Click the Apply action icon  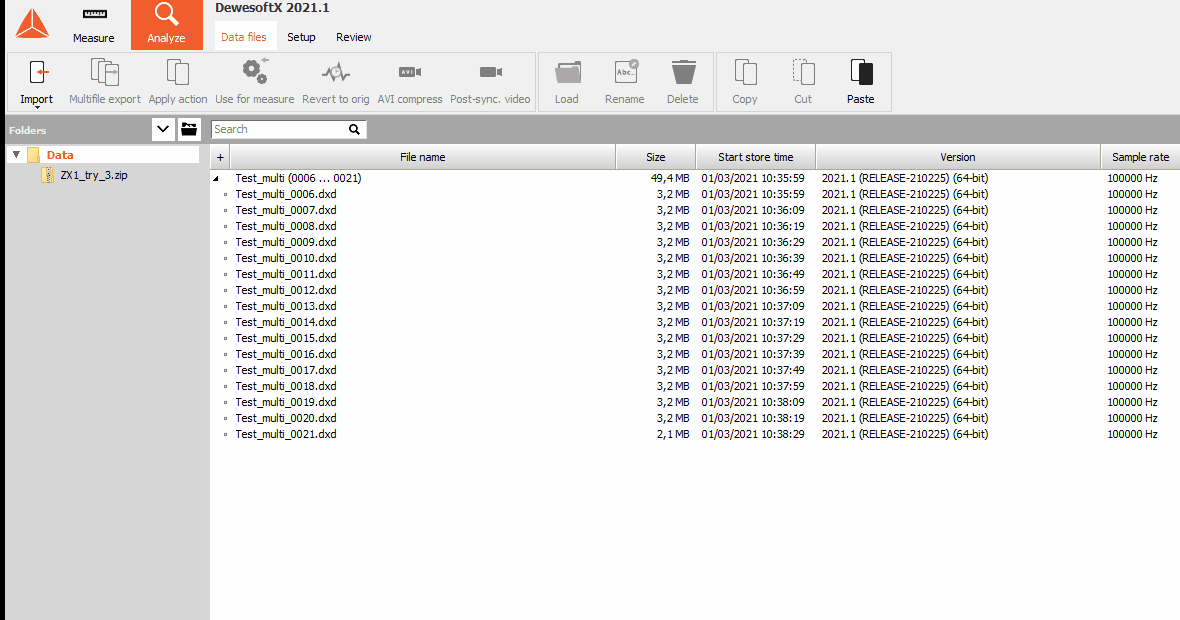tap(178, 72)
